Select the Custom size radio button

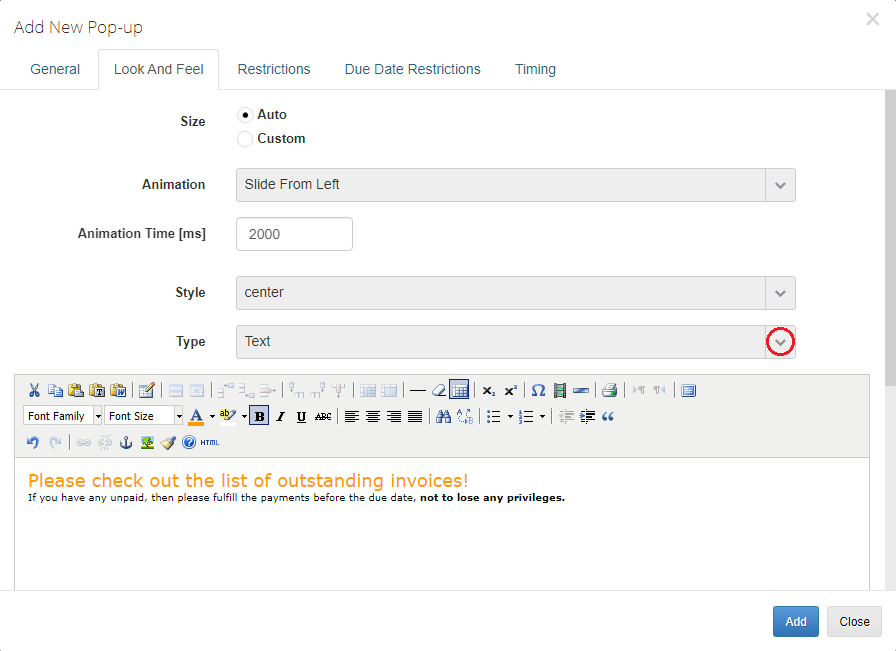[x=245, y=139]
